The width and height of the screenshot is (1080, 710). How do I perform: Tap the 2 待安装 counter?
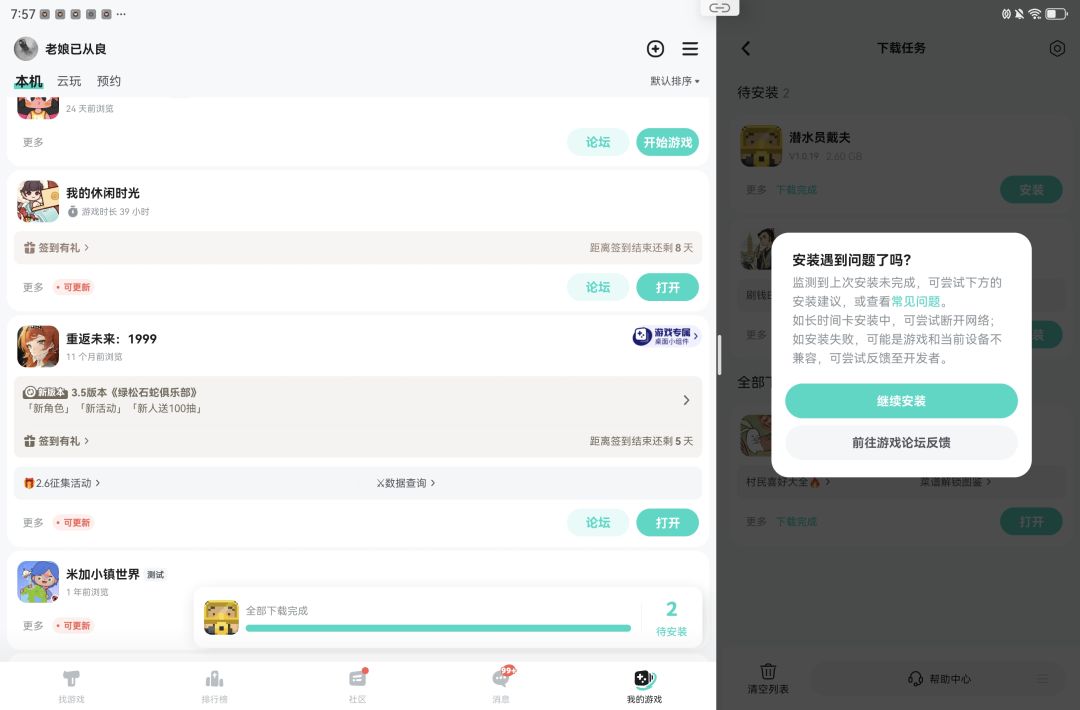pyautogui.click(x=672, y=618)
